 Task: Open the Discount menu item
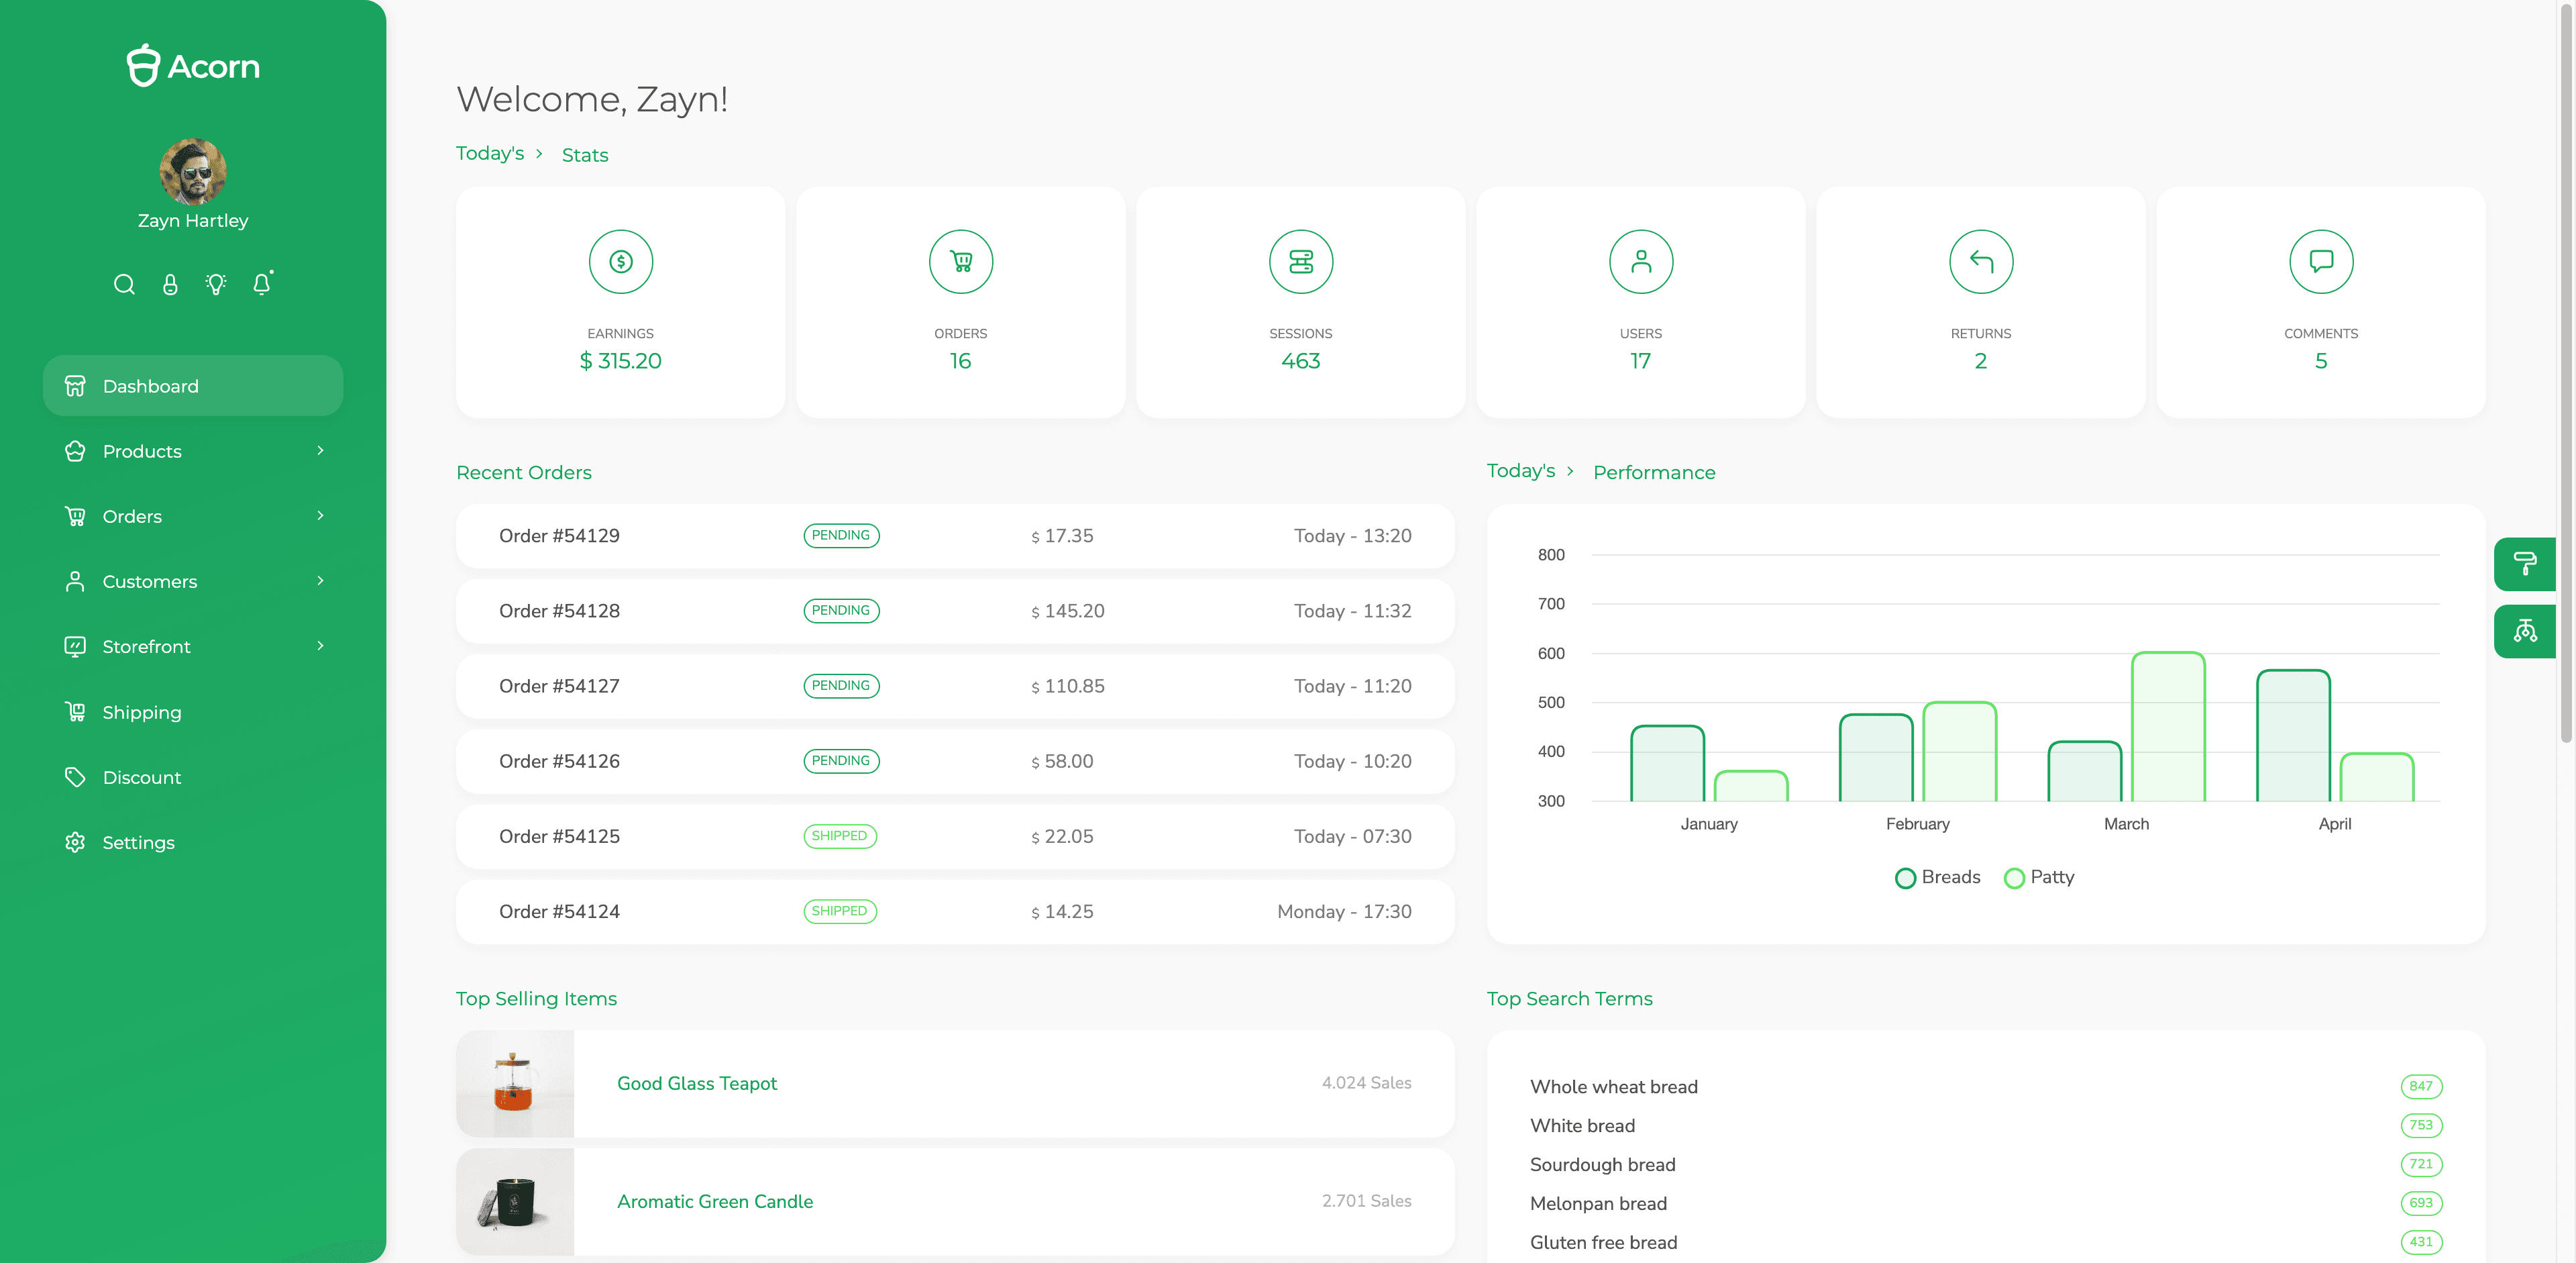(x=142, y=778)
